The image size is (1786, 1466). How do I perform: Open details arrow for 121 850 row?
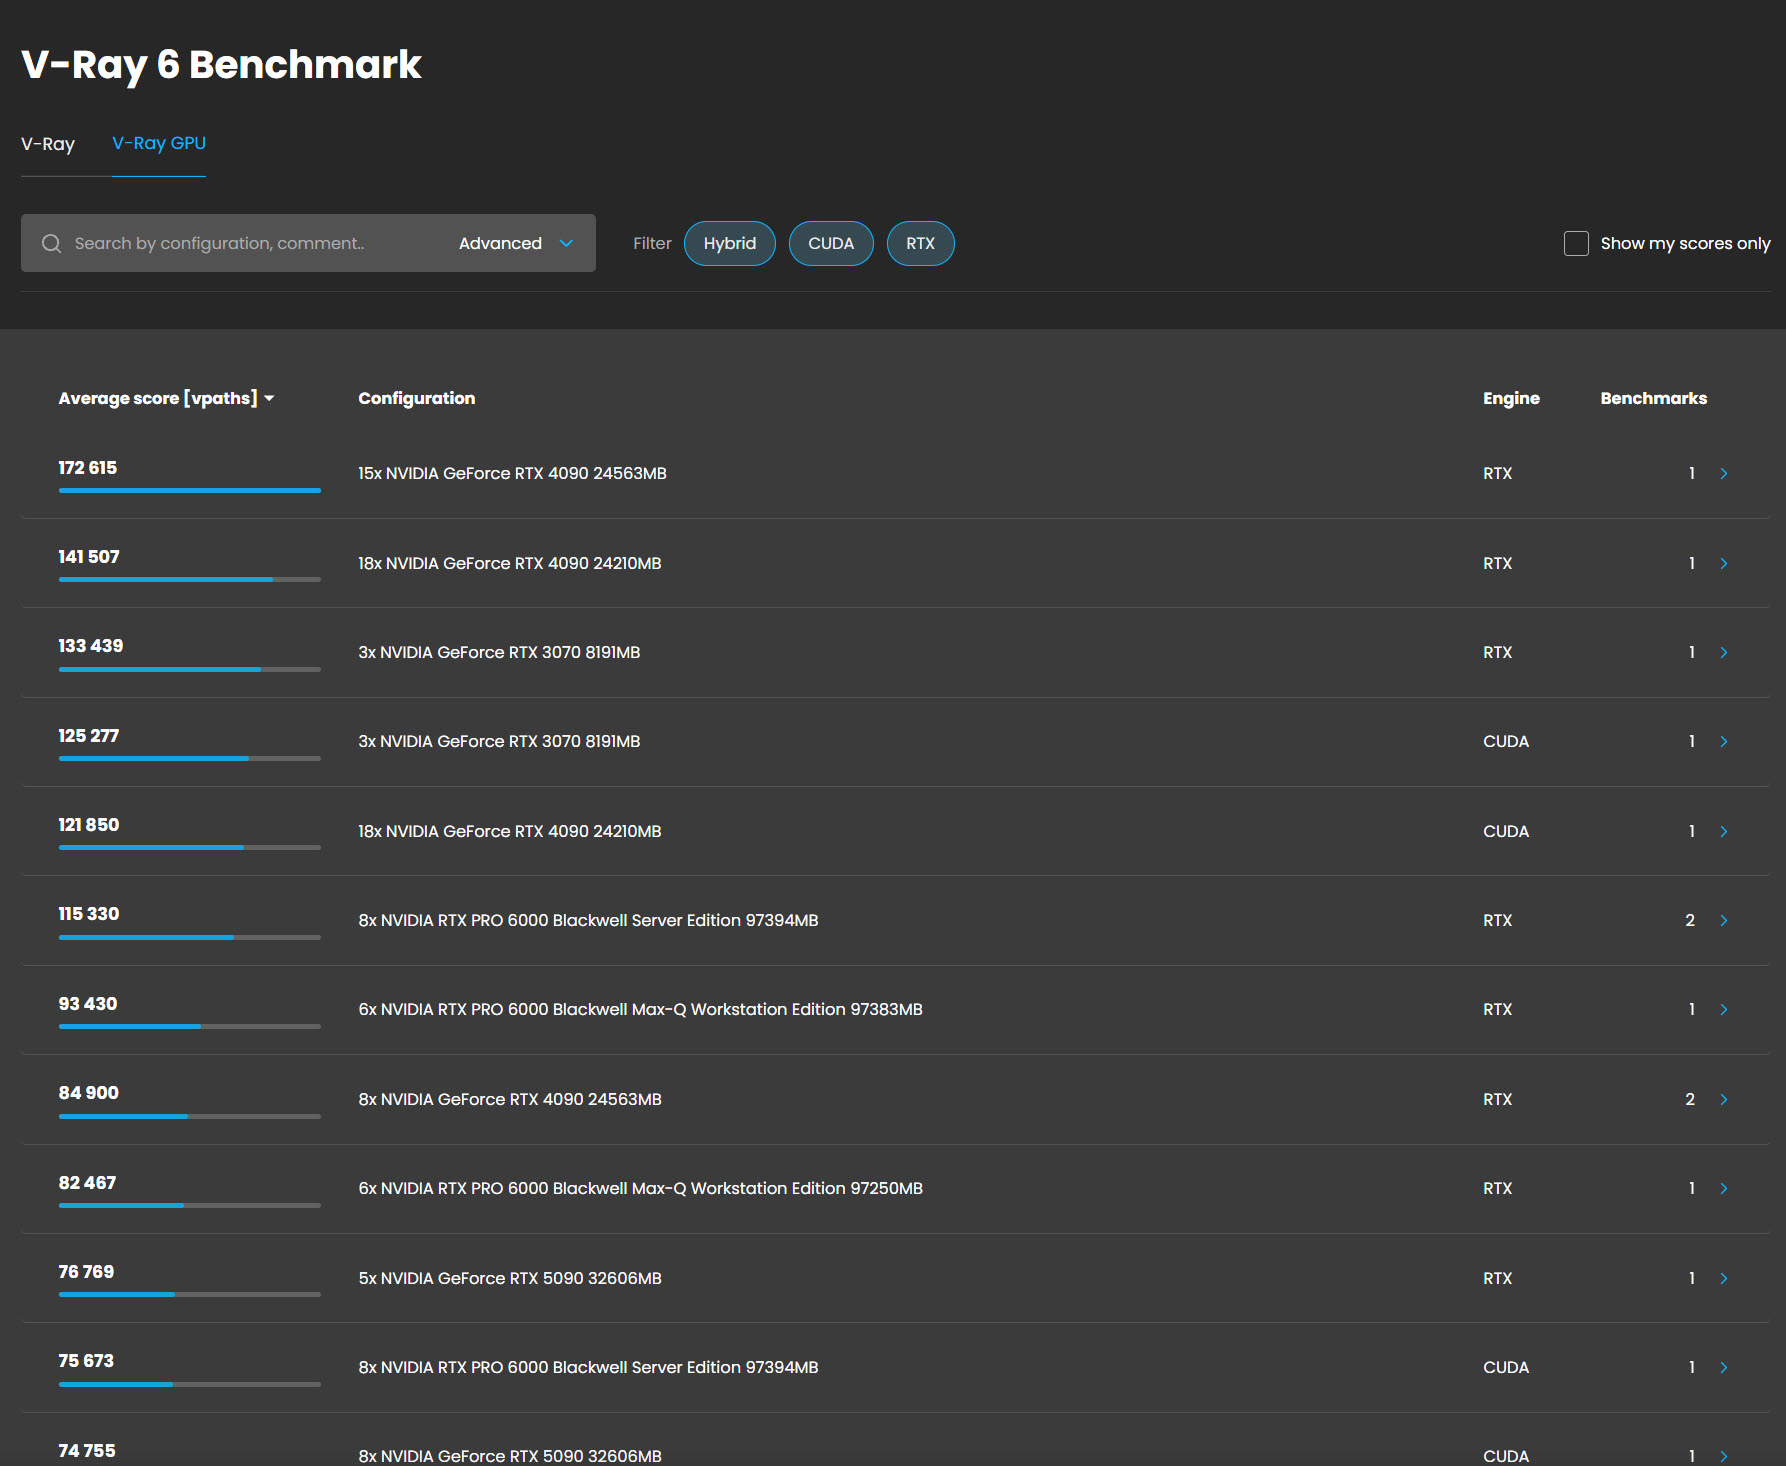click(1724, 831)
